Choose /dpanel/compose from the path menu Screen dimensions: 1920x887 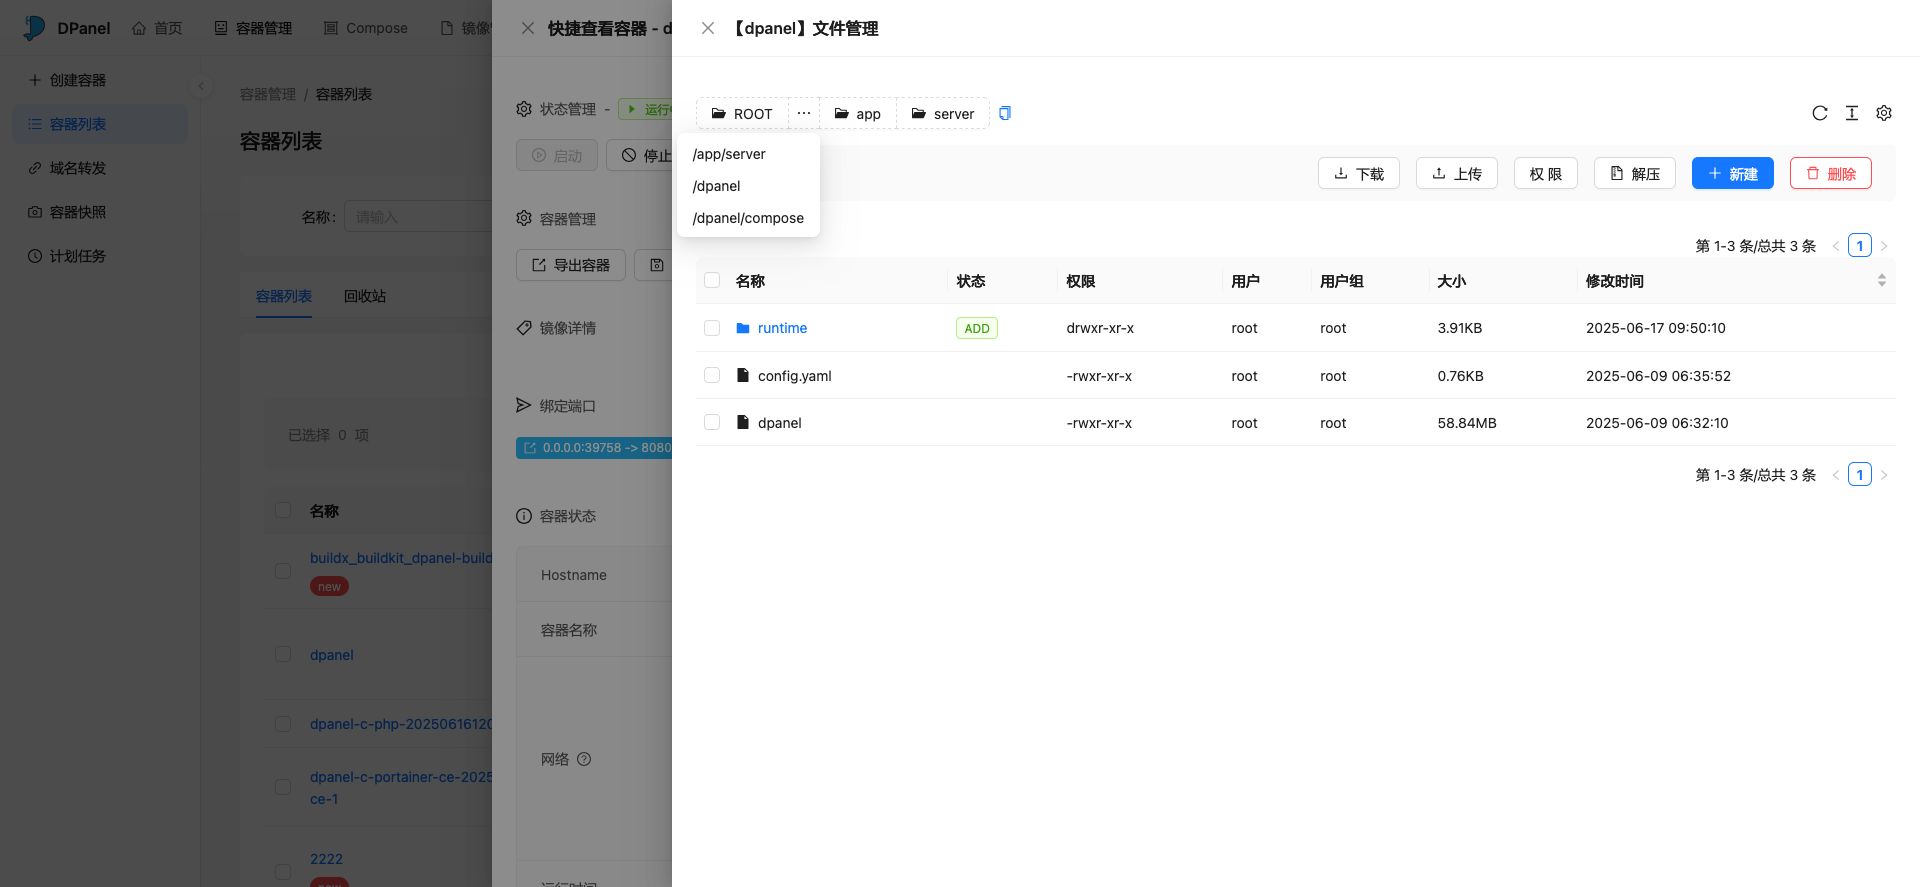click(x=748, y=218)
